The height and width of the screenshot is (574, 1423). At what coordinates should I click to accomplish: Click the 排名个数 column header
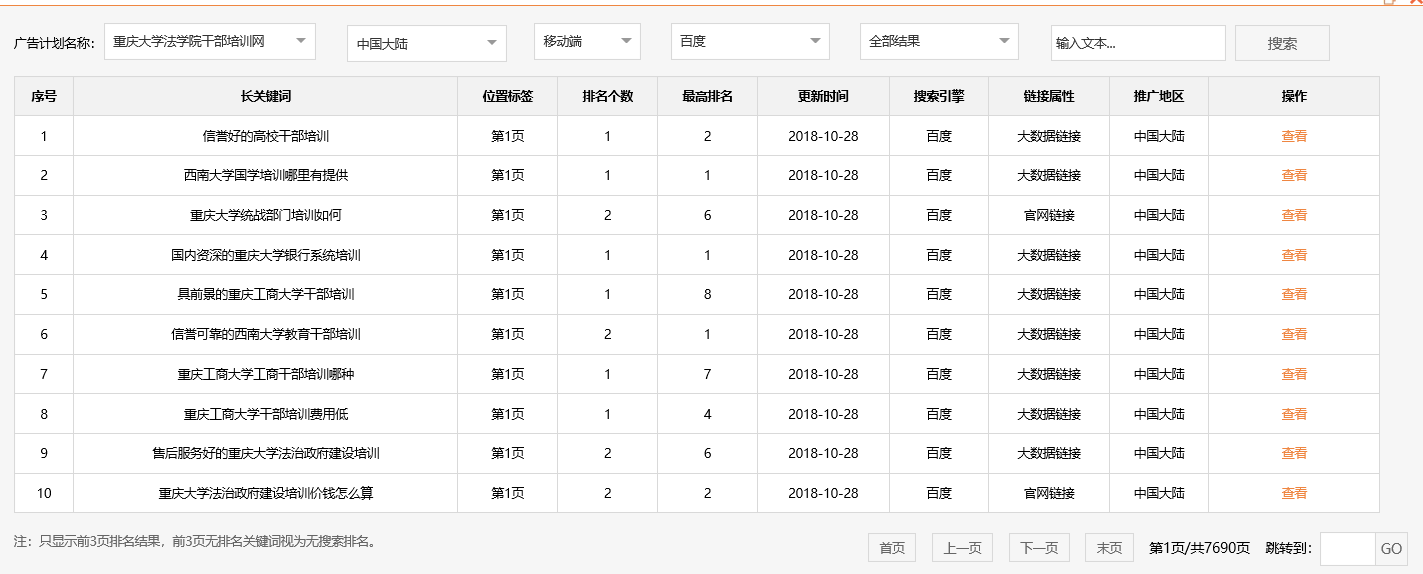point(608,96)
